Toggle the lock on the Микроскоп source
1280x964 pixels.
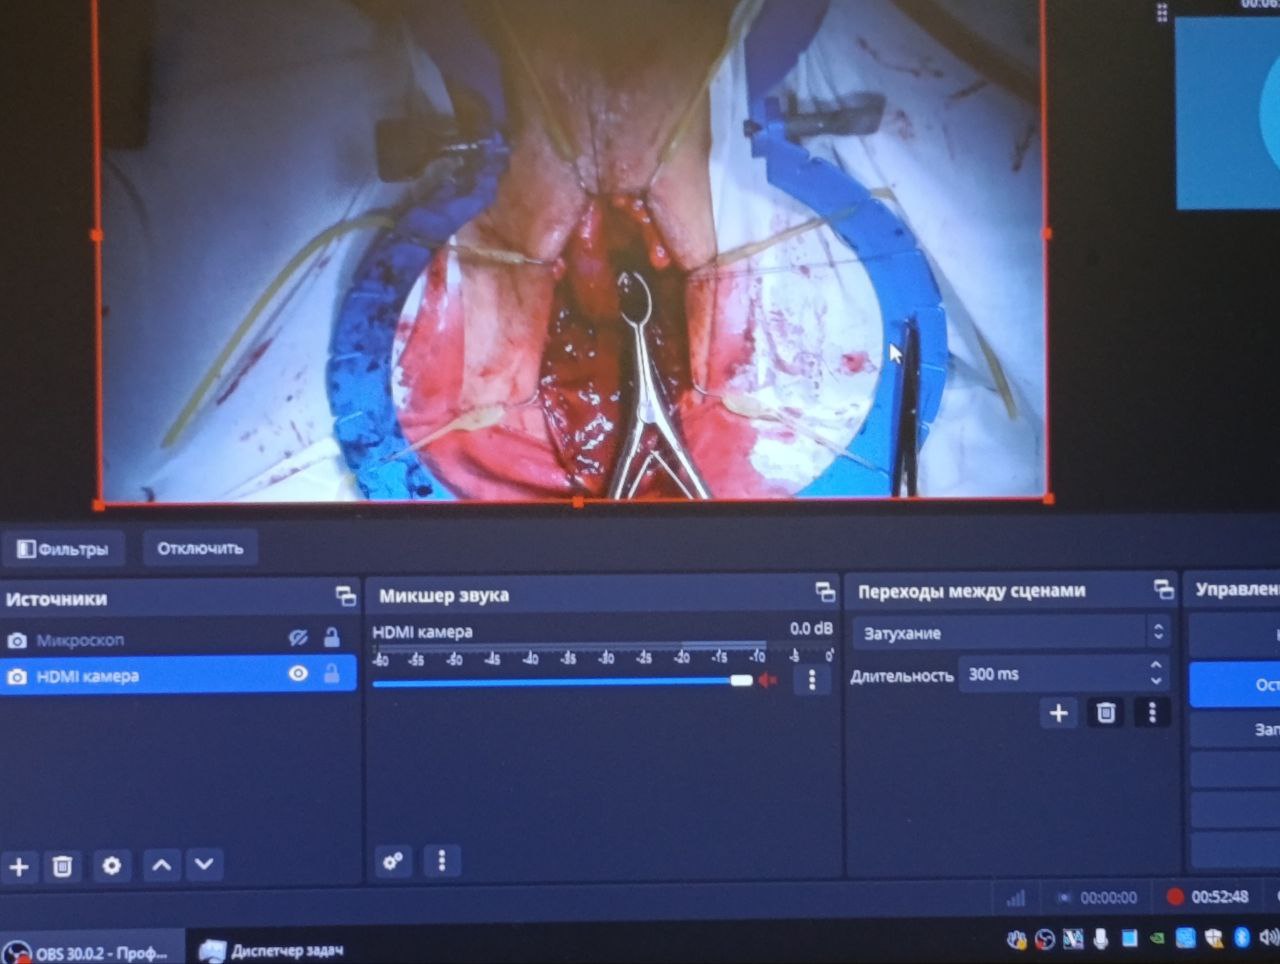[331, 638]
